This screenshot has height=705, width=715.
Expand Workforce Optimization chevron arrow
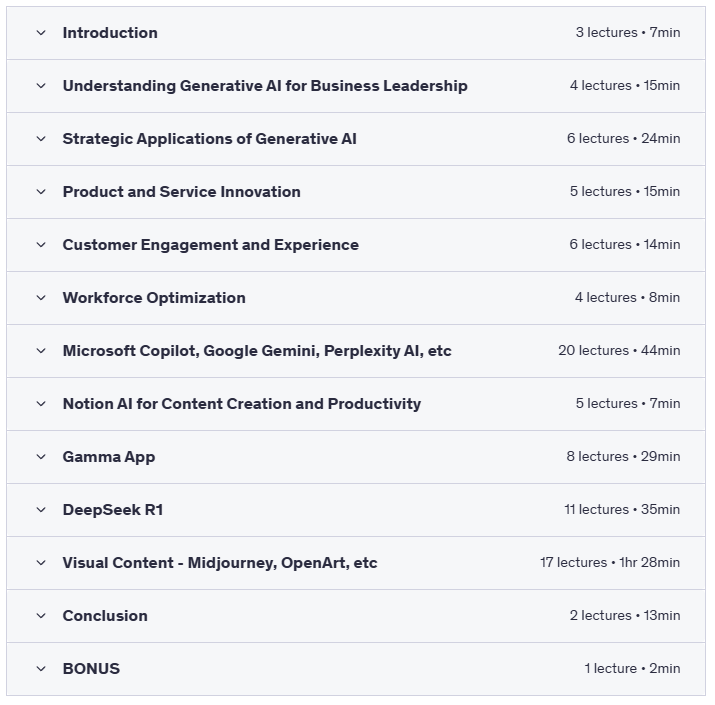pyautogui.click(x=41, y=298)
